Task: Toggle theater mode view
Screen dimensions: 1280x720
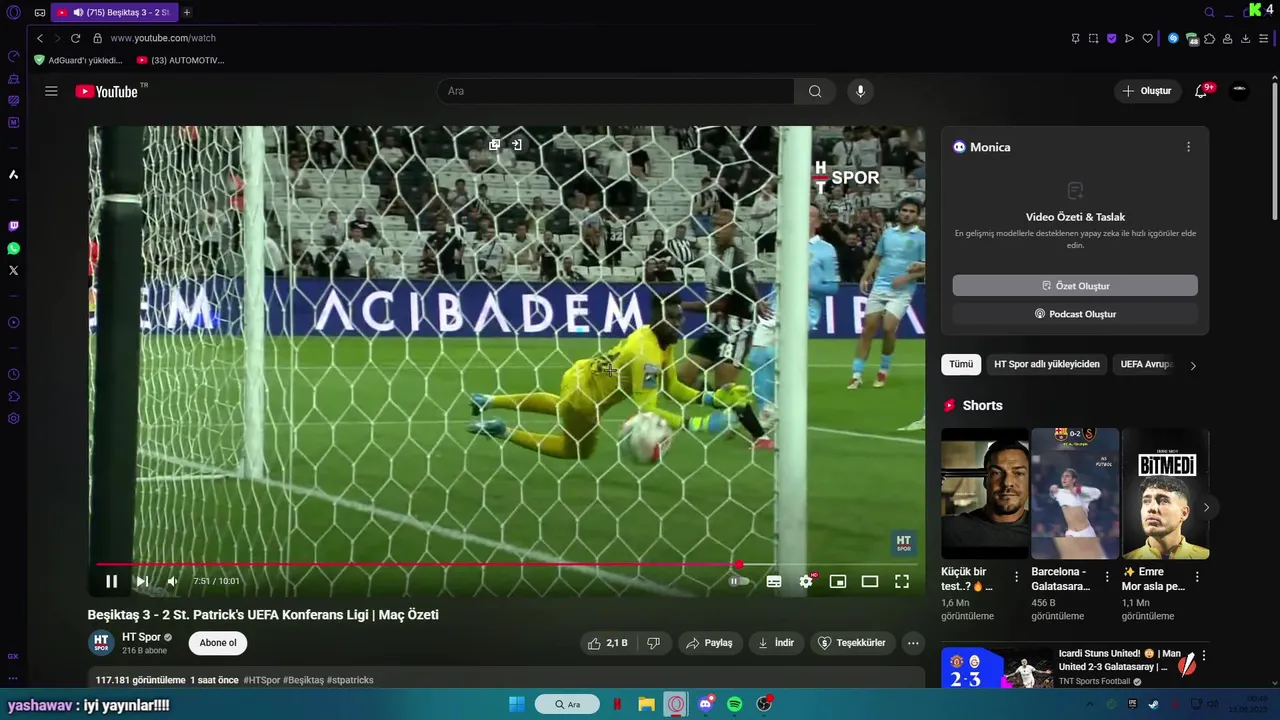Action: tap(870, 581)
